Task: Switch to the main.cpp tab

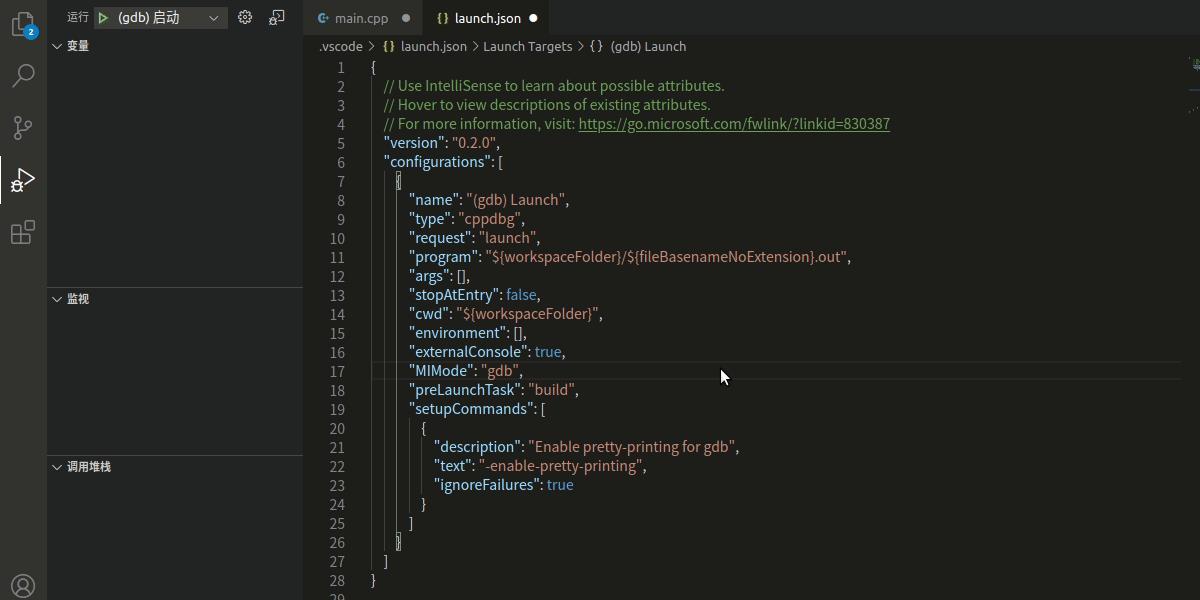Action: [360, 17]
